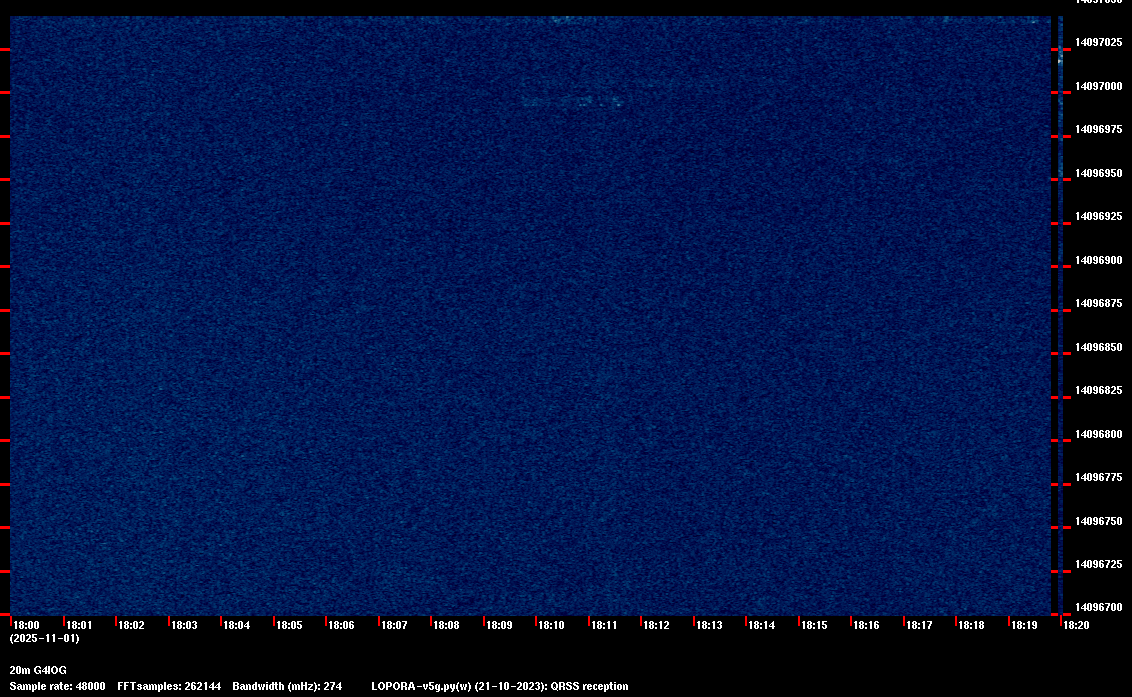Click the (2025-11-01) date text

pos(45,638)
